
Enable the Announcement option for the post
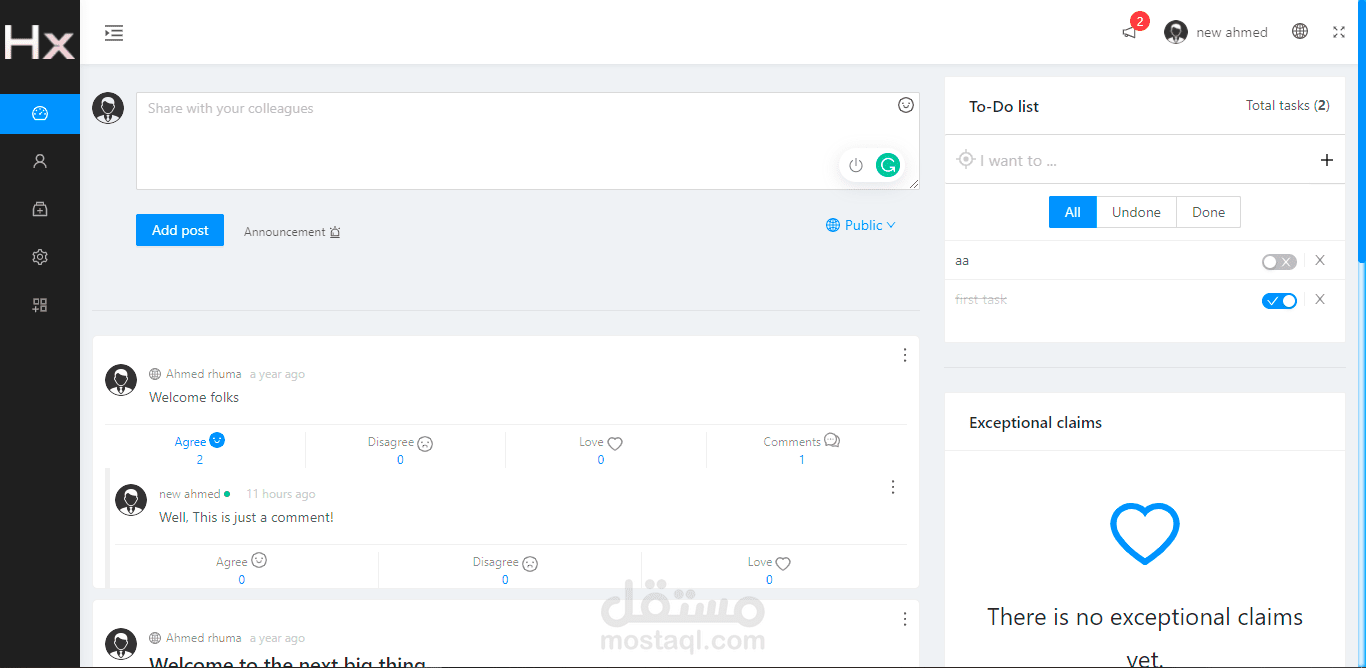pyautogui.click(x=292, y=232)
